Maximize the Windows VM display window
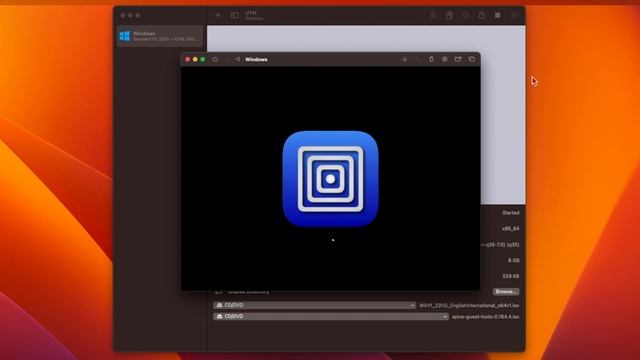The height and width of the screenshot is (360, 640). (203, 60)
